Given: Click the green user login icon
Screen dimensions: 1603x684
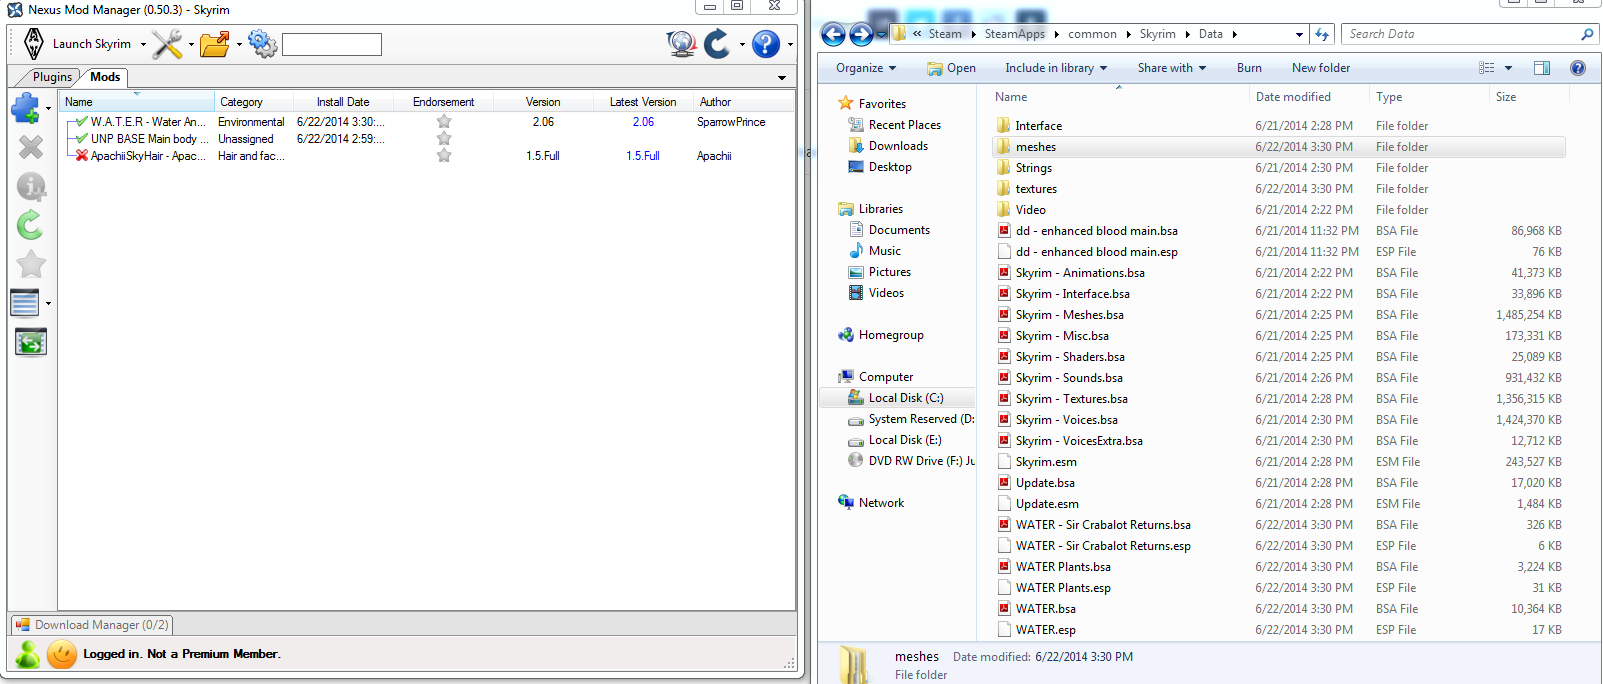Looking at the screenshot, I should tap(27, 654).
